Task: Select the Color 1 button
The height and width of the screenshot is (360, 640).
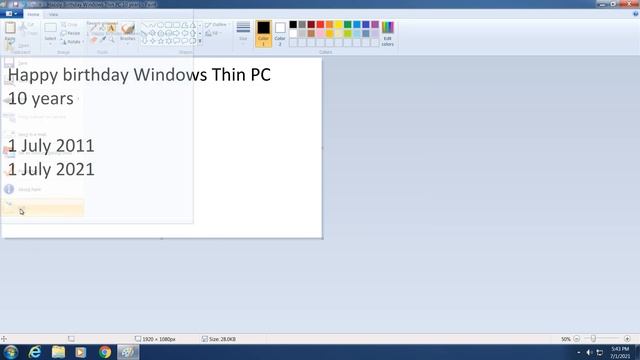Action: click(263, 33)
